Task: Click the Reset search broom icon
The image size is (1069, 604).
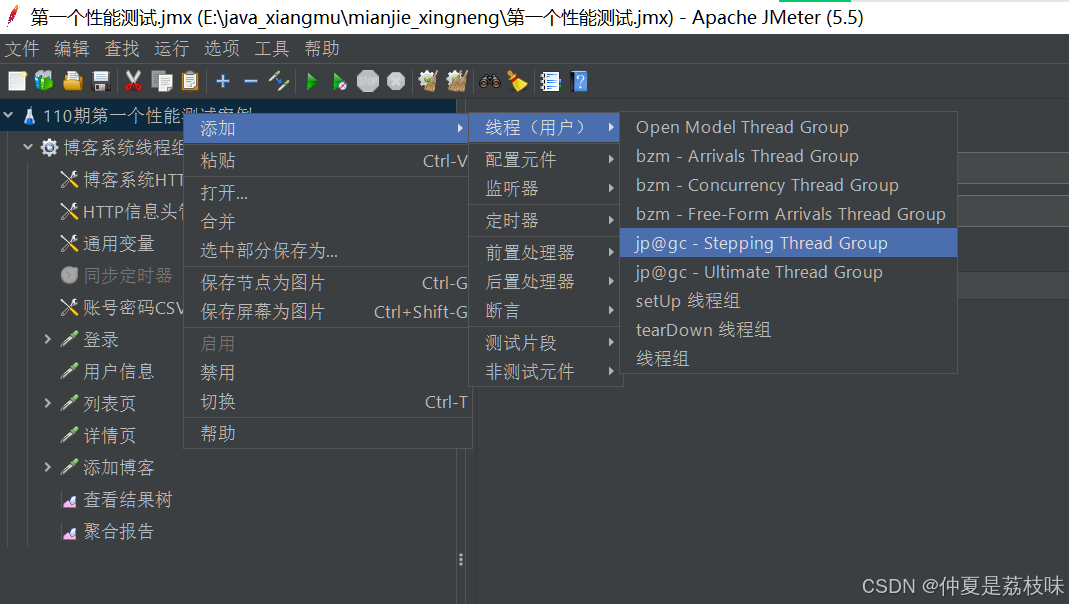Action: [517, 82]
